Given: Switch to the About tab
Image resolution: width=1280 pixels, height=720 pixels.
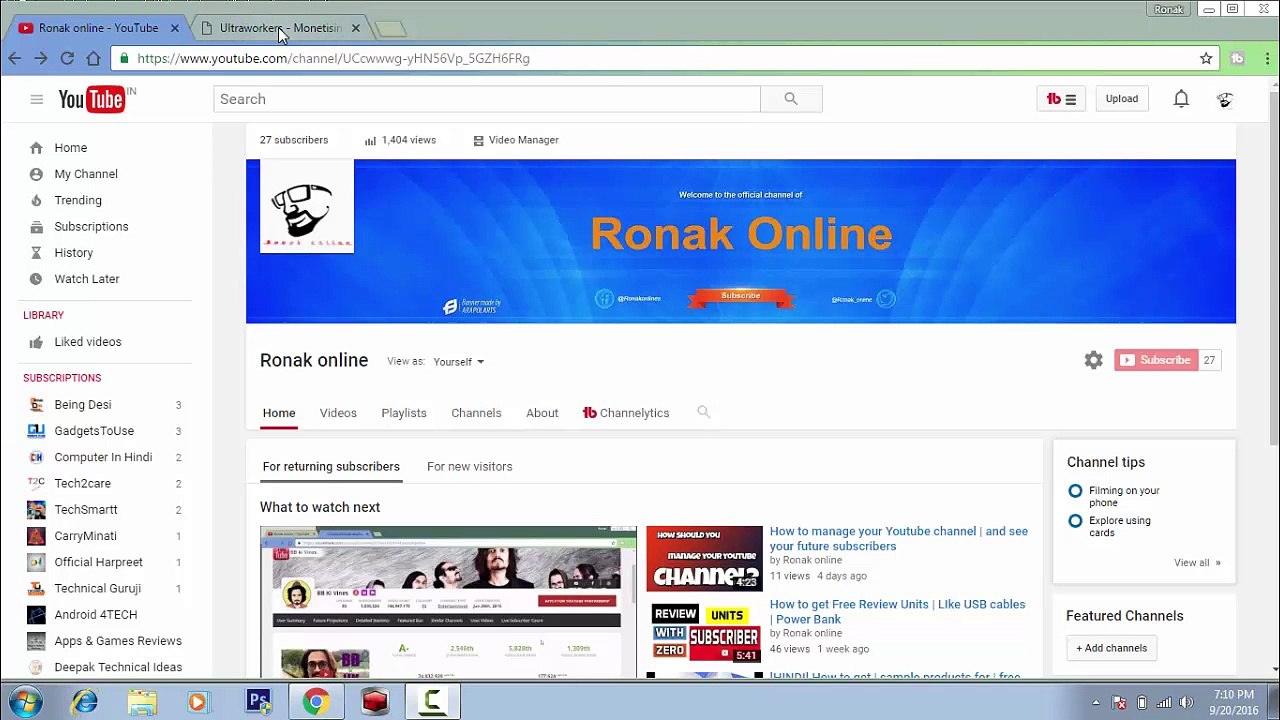Looking at the screenshot, I should [x=542, y=413].
